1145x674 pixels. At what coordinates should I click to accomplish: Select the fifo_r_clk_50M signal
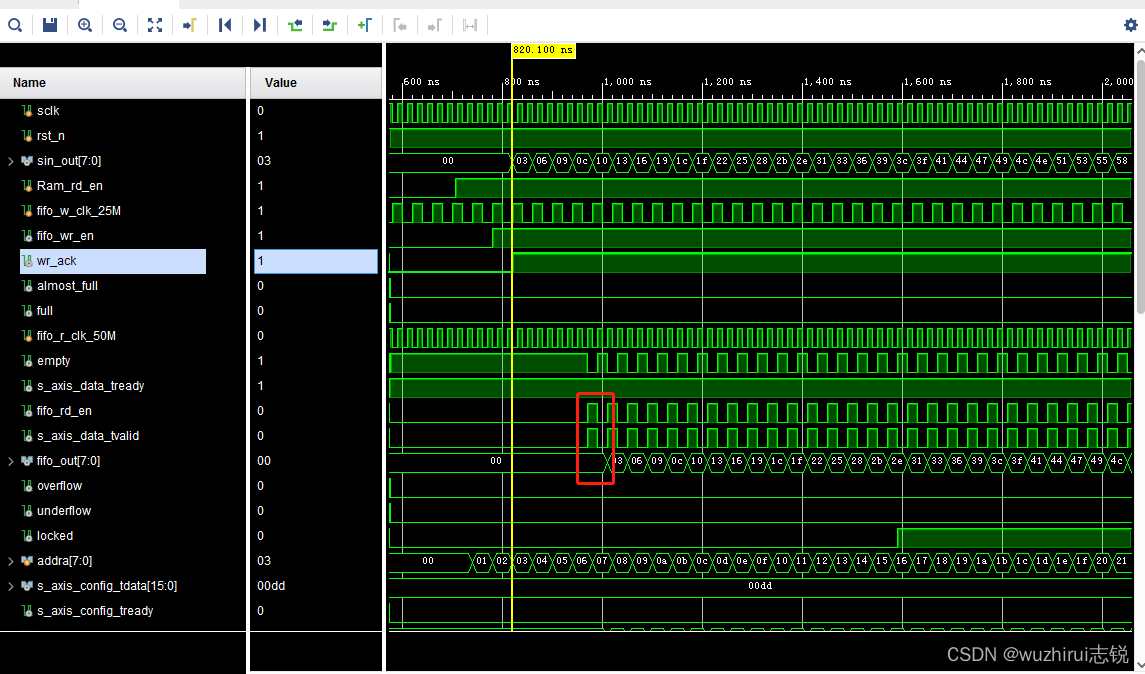point(76,336)
